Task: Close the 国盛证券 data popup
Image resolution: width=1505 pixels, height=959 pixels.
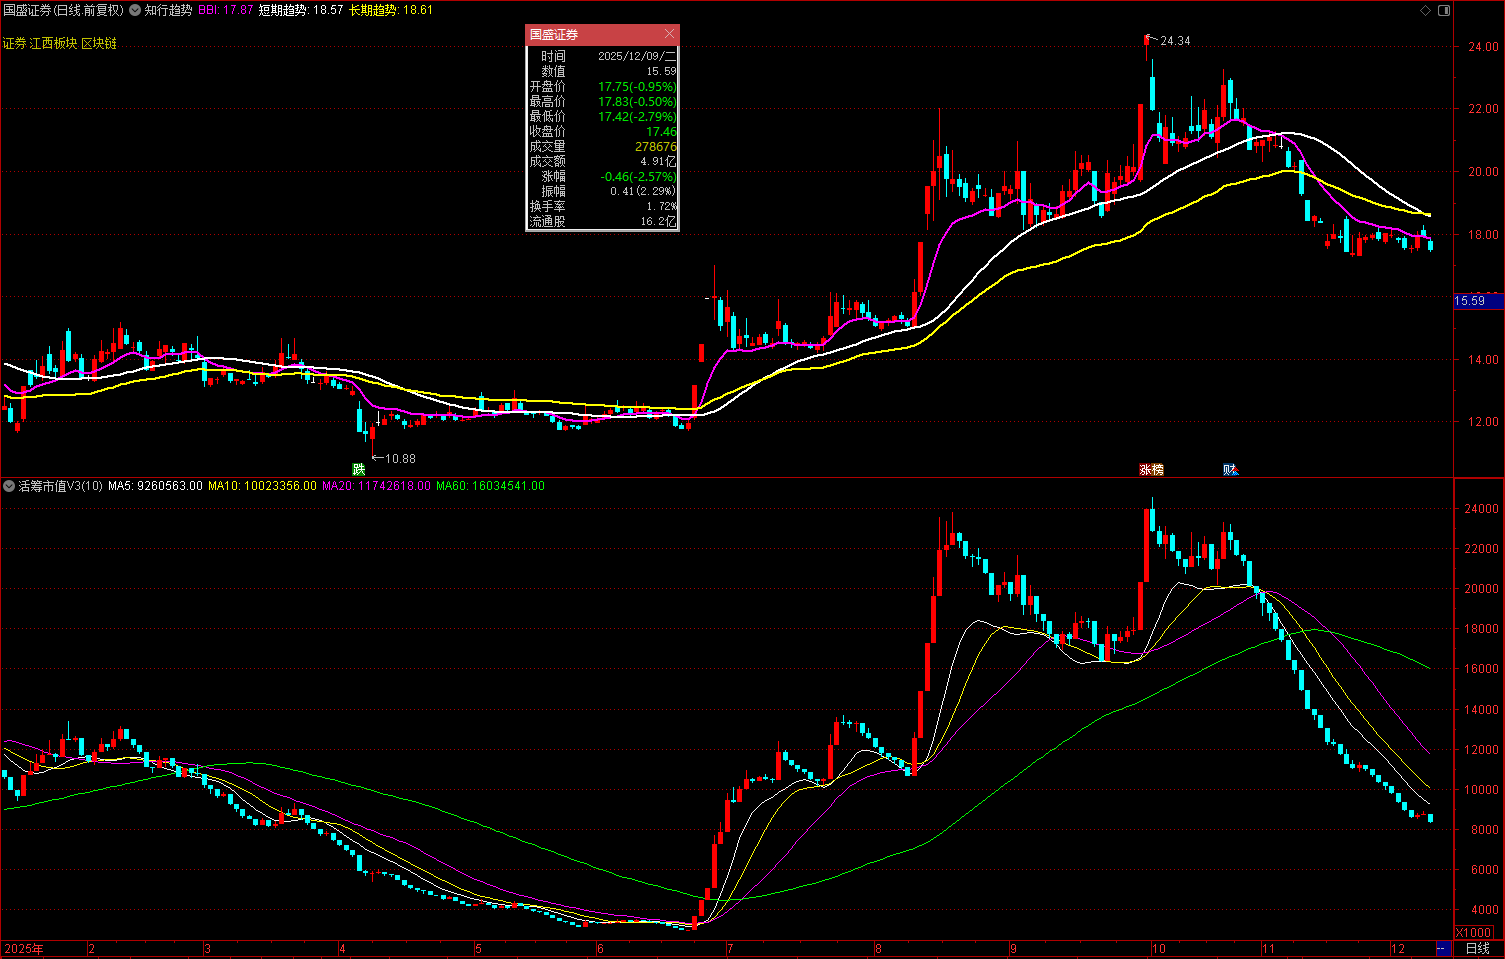Action: (x=669, y=34)
